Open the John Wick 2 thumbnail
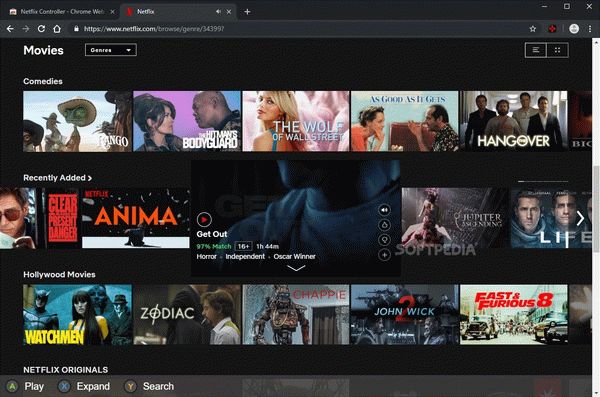Viewport: 600px width, 397px height. click(404, 314)
